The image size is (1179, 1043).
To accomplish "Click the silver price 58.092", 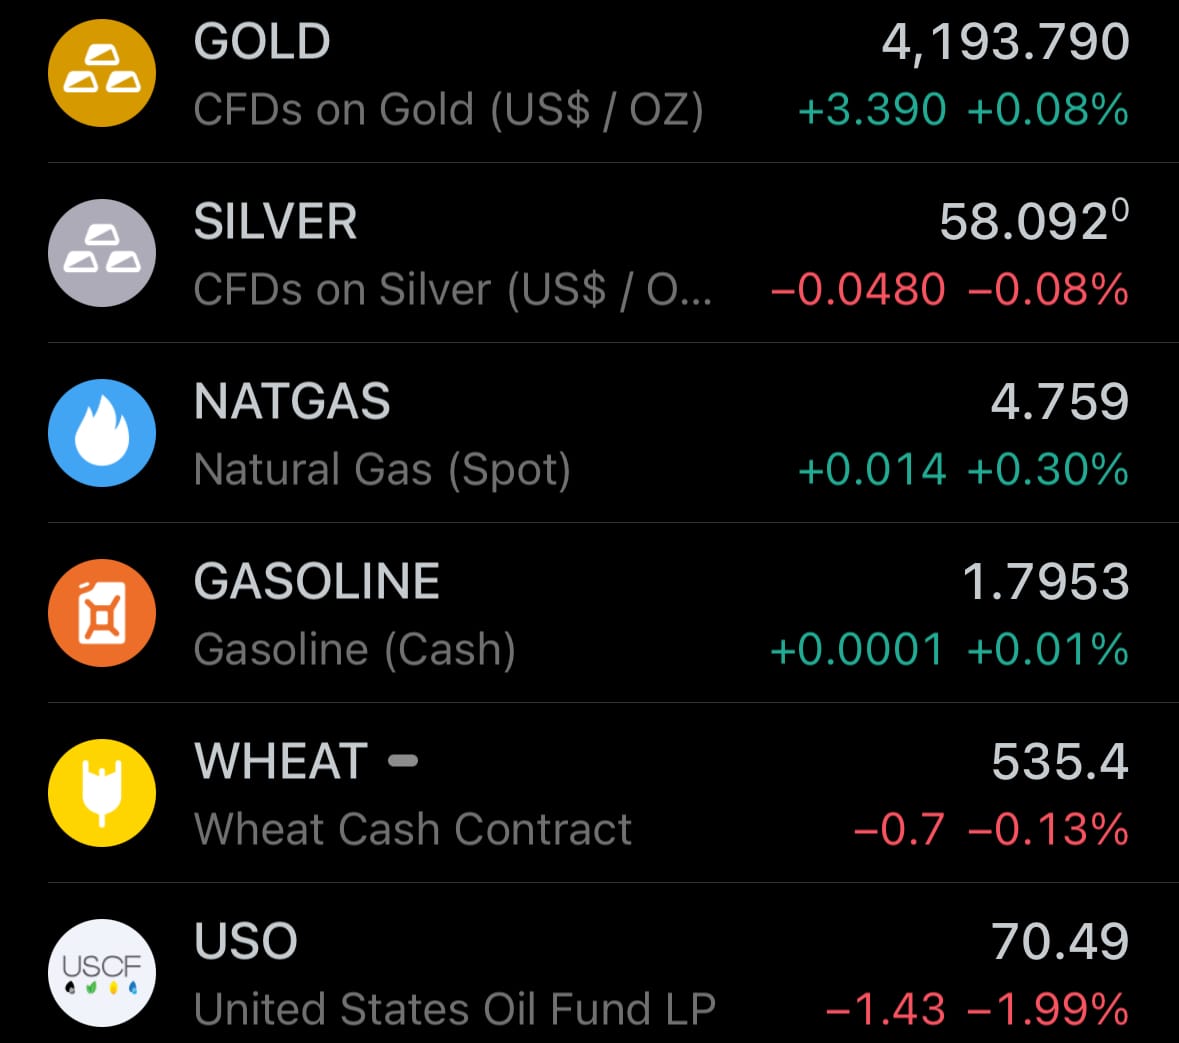I will click(1025, 222).
